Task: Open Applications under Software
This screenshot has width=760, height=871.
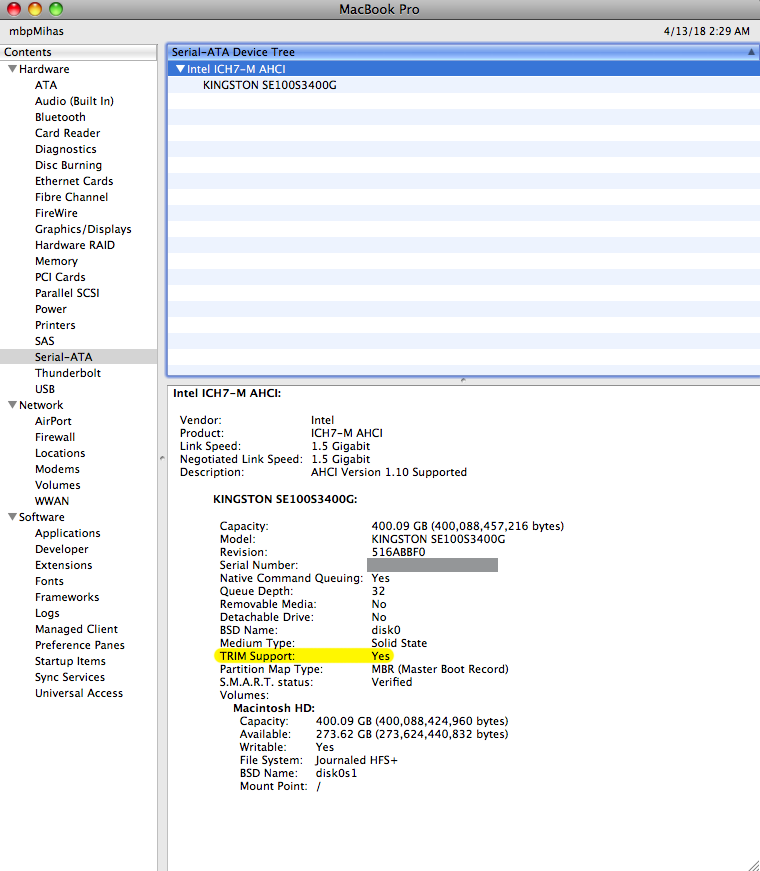Action: [x=68, y=533]
